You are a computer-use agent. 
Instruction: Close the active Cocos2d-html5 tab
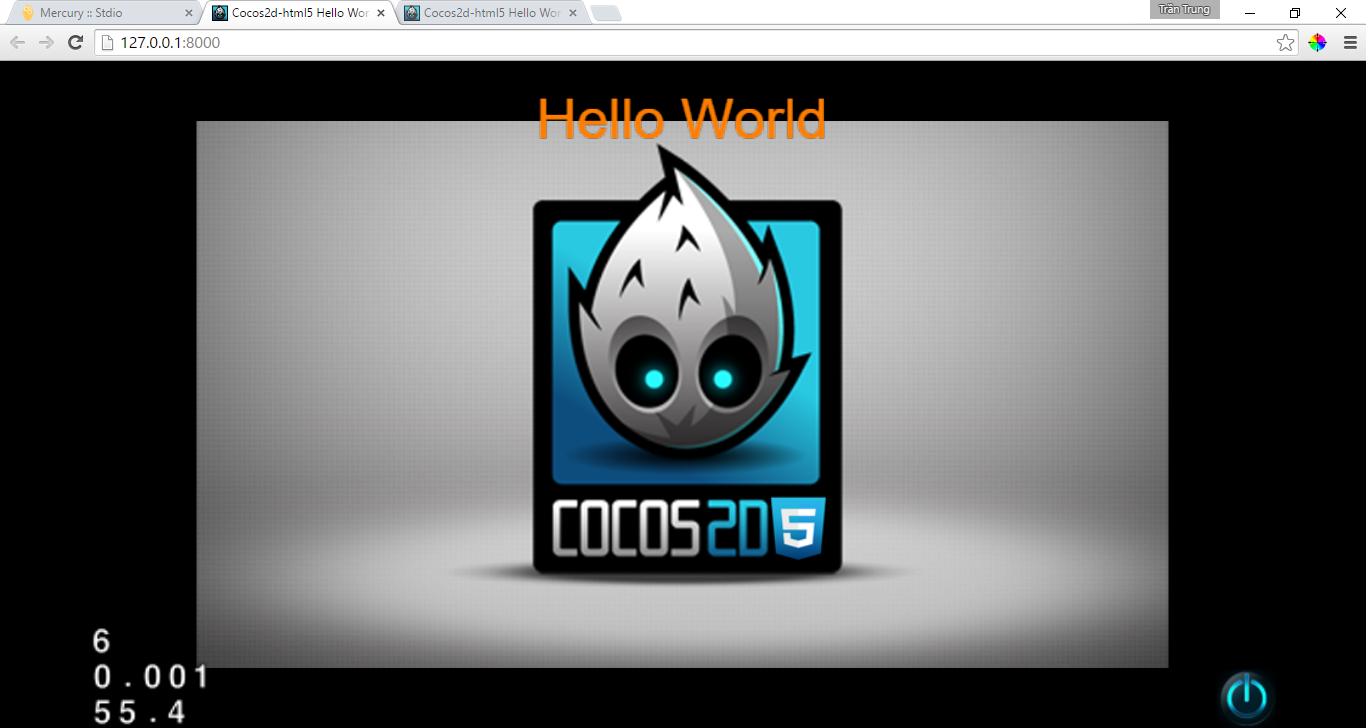381,13
